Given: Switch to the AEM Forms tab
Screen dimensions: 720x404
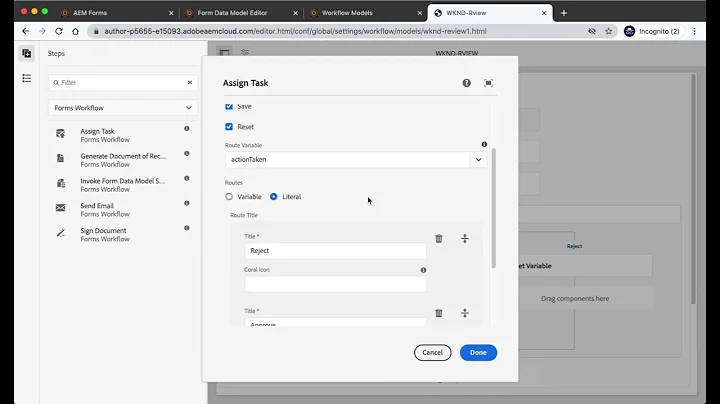Looking at the screenshot, I should [x=90, y=13].
